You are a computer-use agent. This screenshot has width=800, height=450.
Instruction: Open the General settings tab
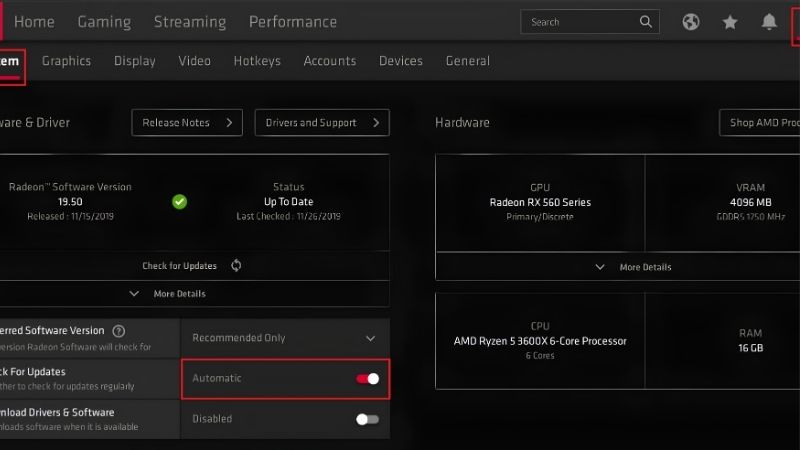point(467,61)
